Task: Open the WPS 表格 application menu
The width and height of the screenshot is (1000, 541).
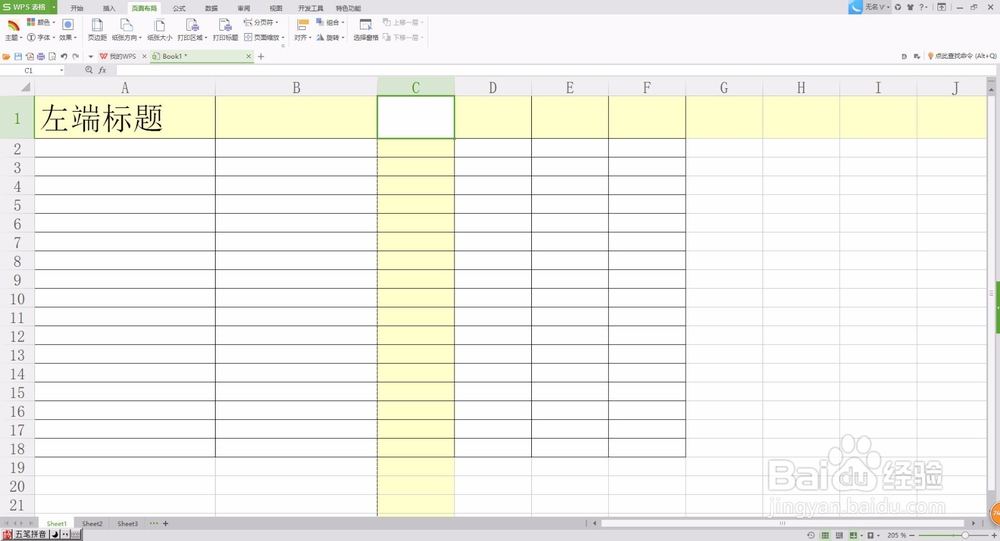Action: pyautogui.click(x=28, y=7)
